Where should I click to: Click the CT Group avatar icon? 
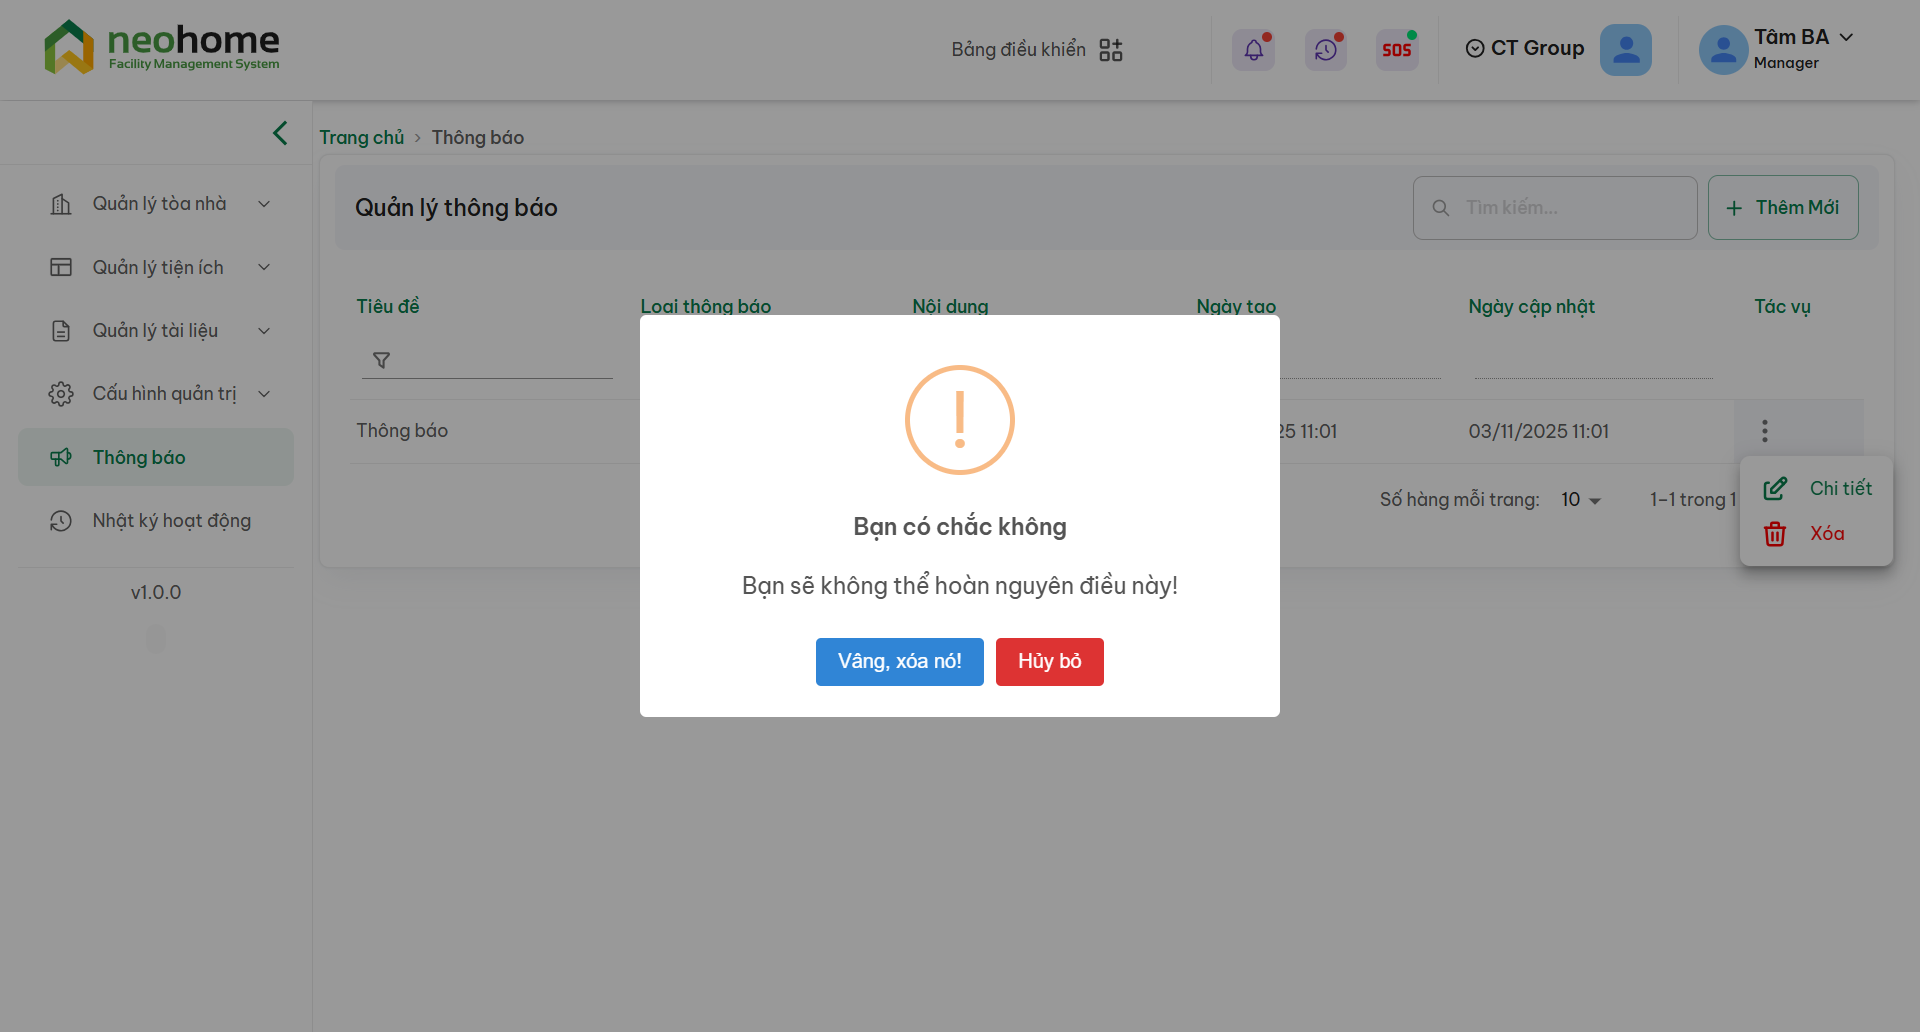pos(1625,49)
